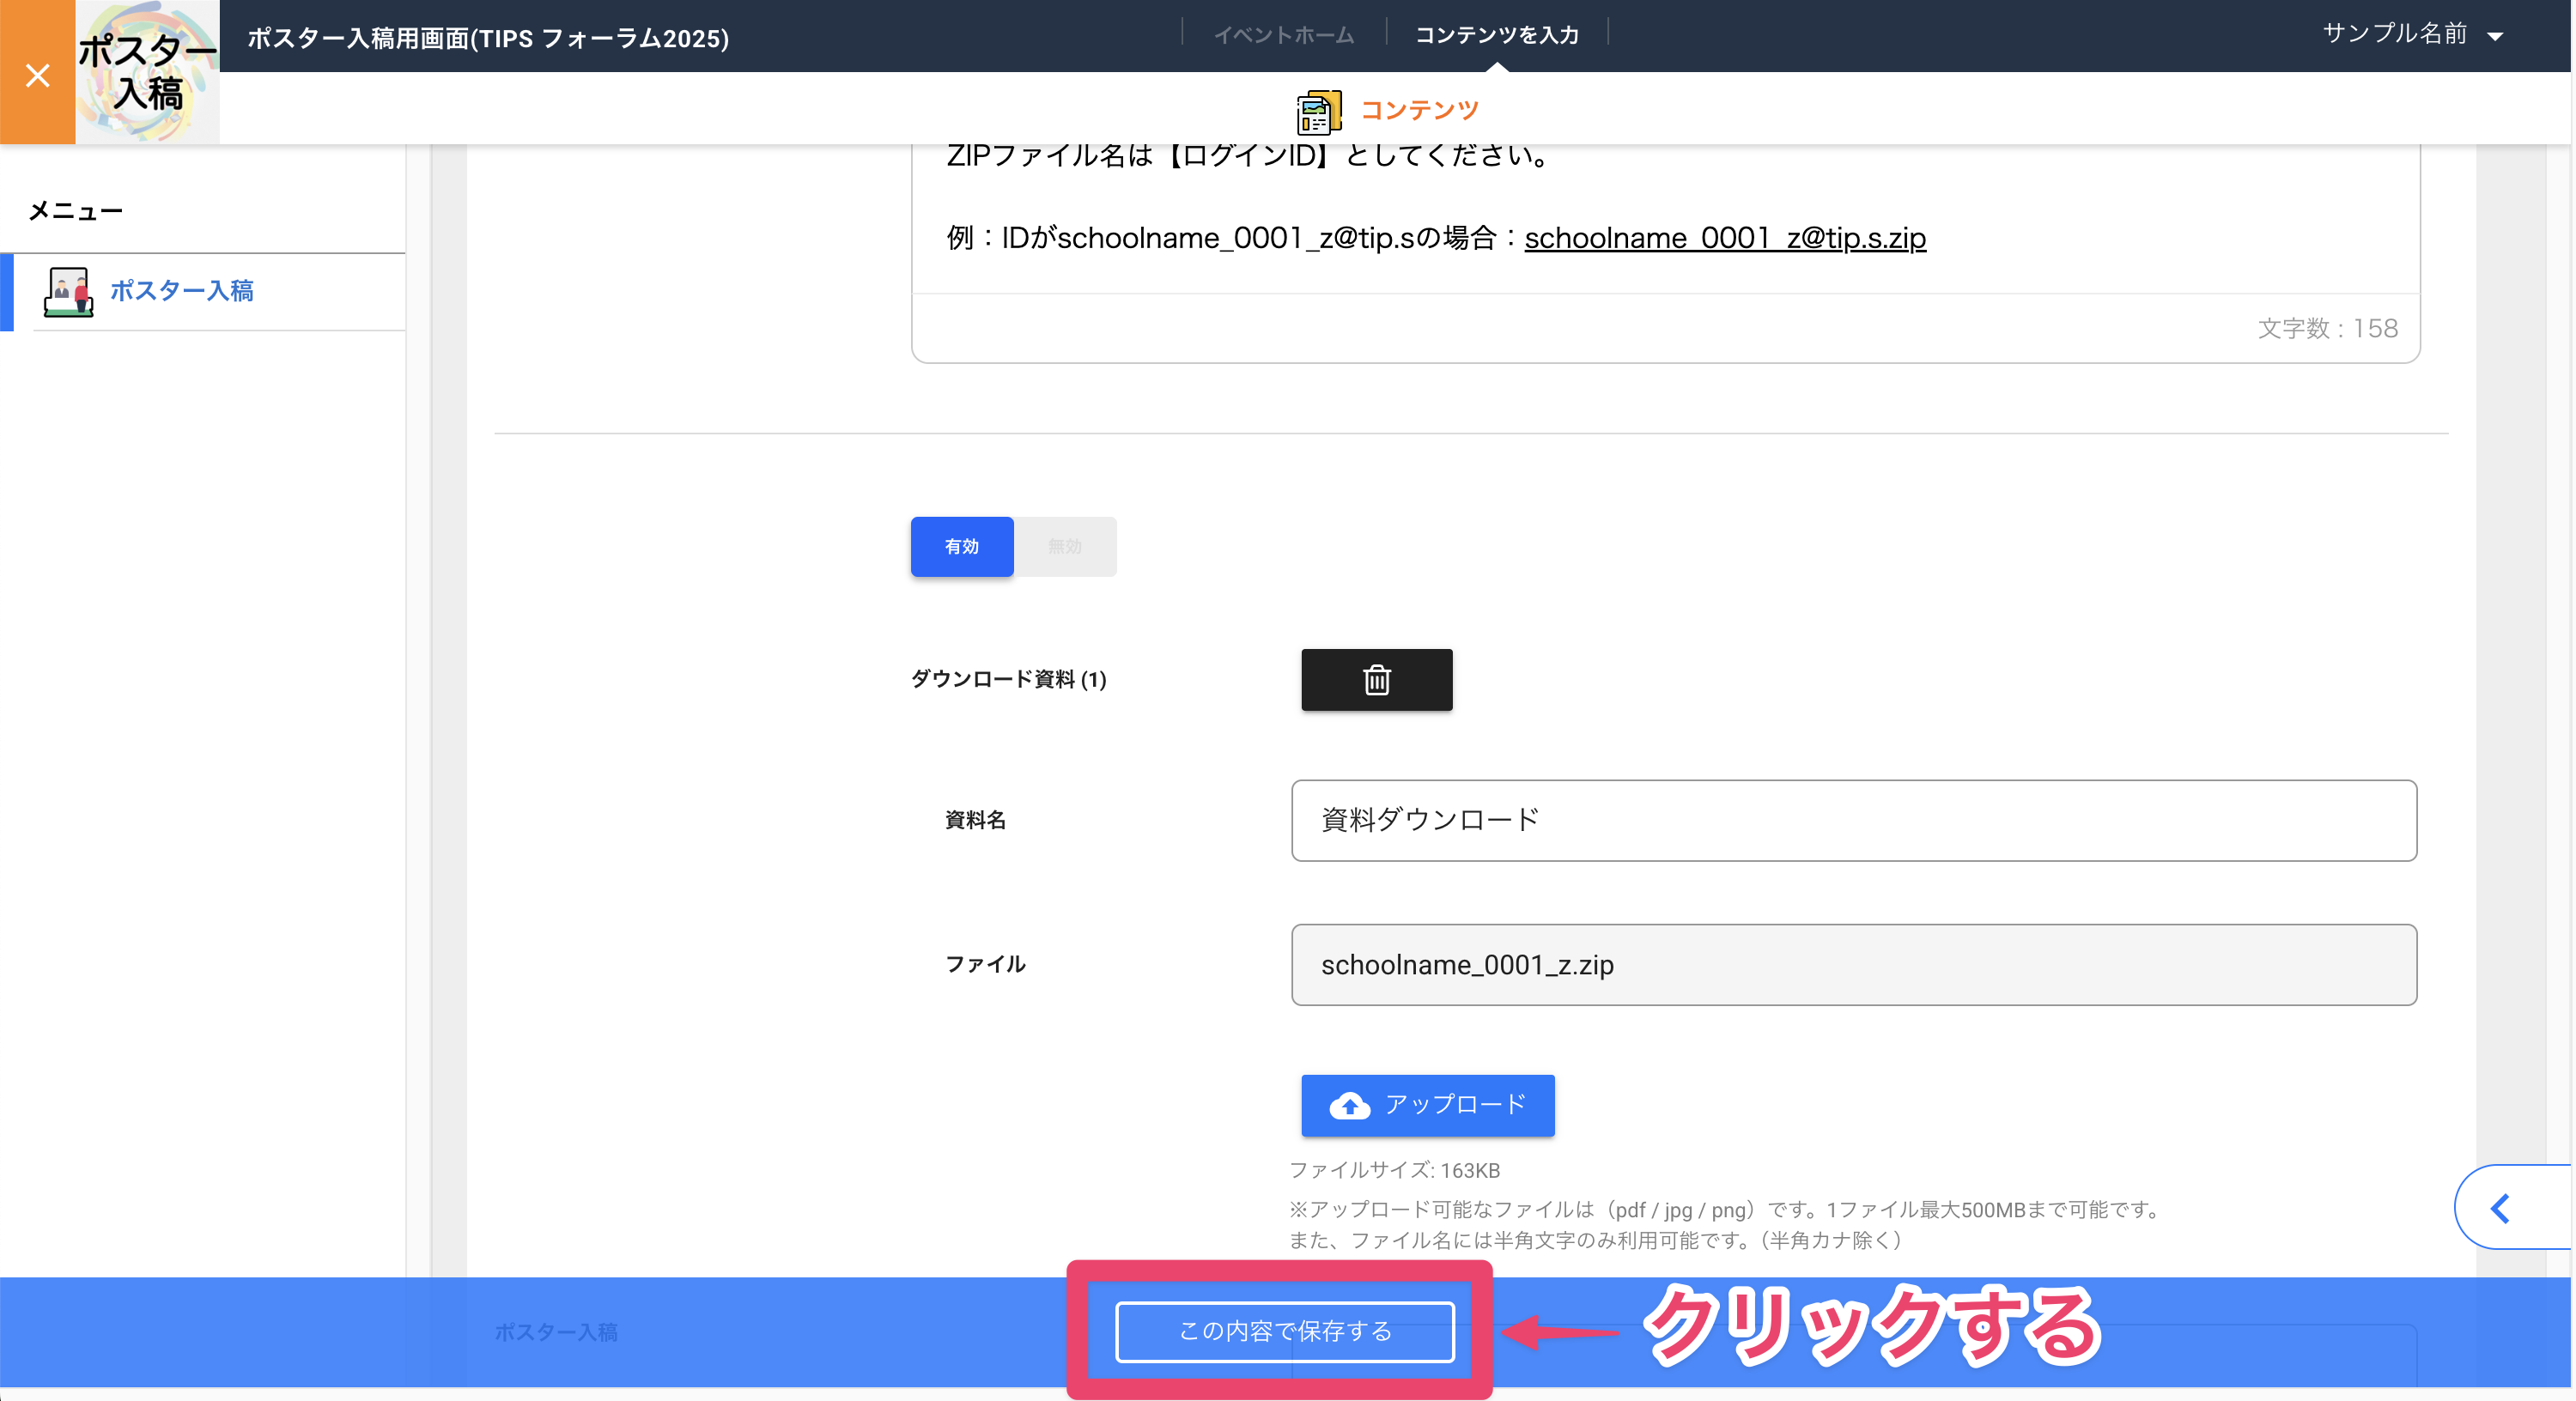Select the コンテンツを入力 tab

pos(1496,33)
